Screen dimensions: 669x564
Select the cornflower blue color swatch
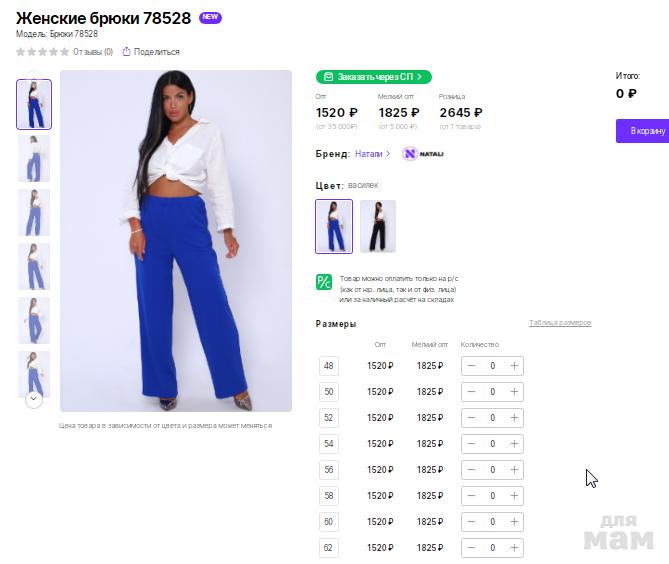(334, 226)
